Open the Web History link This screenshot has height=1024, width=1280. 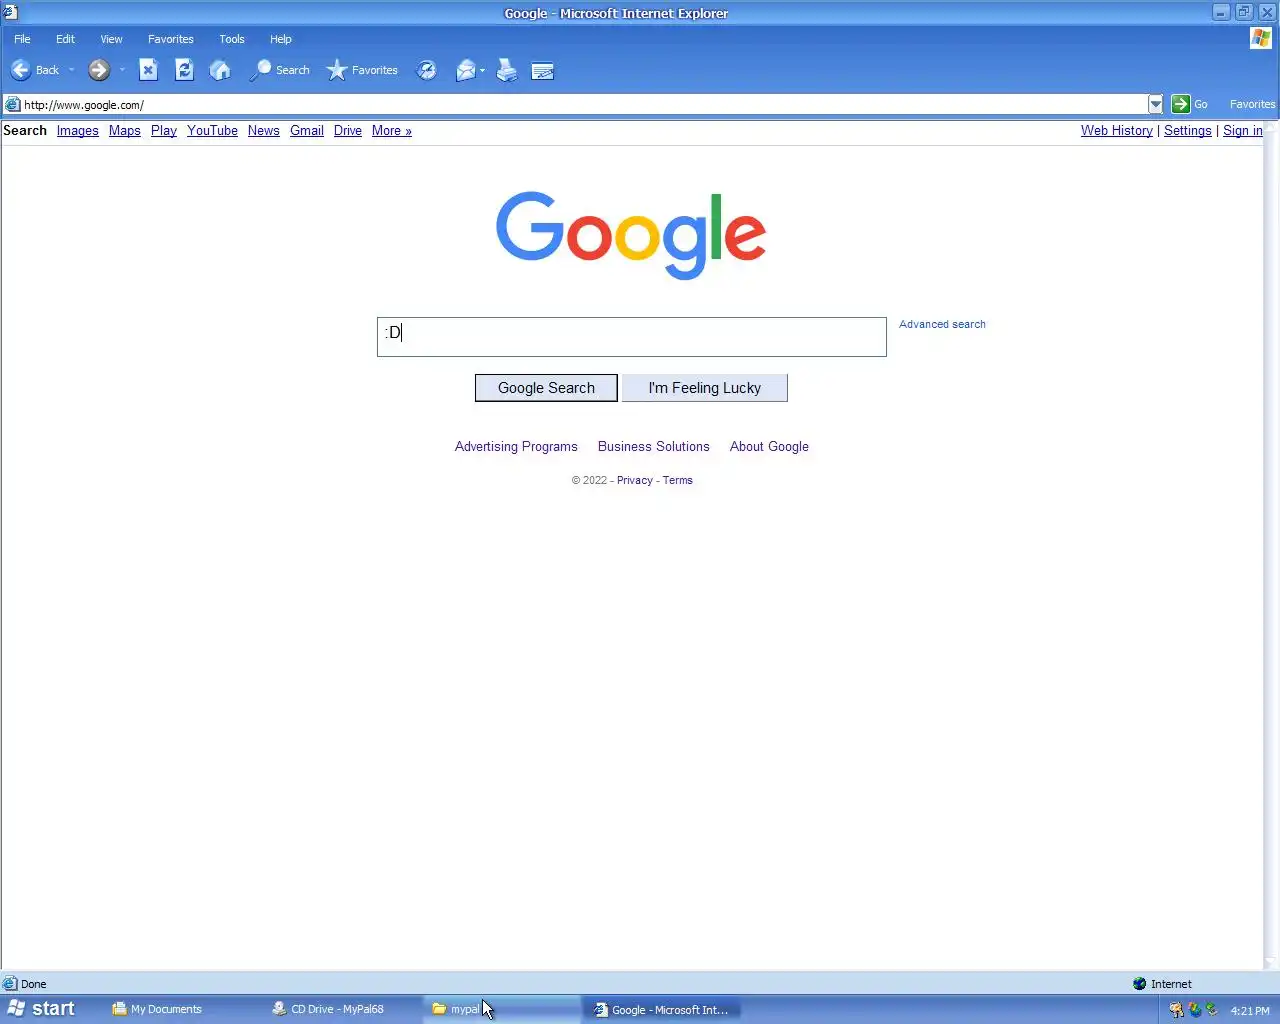(1117, 131)
